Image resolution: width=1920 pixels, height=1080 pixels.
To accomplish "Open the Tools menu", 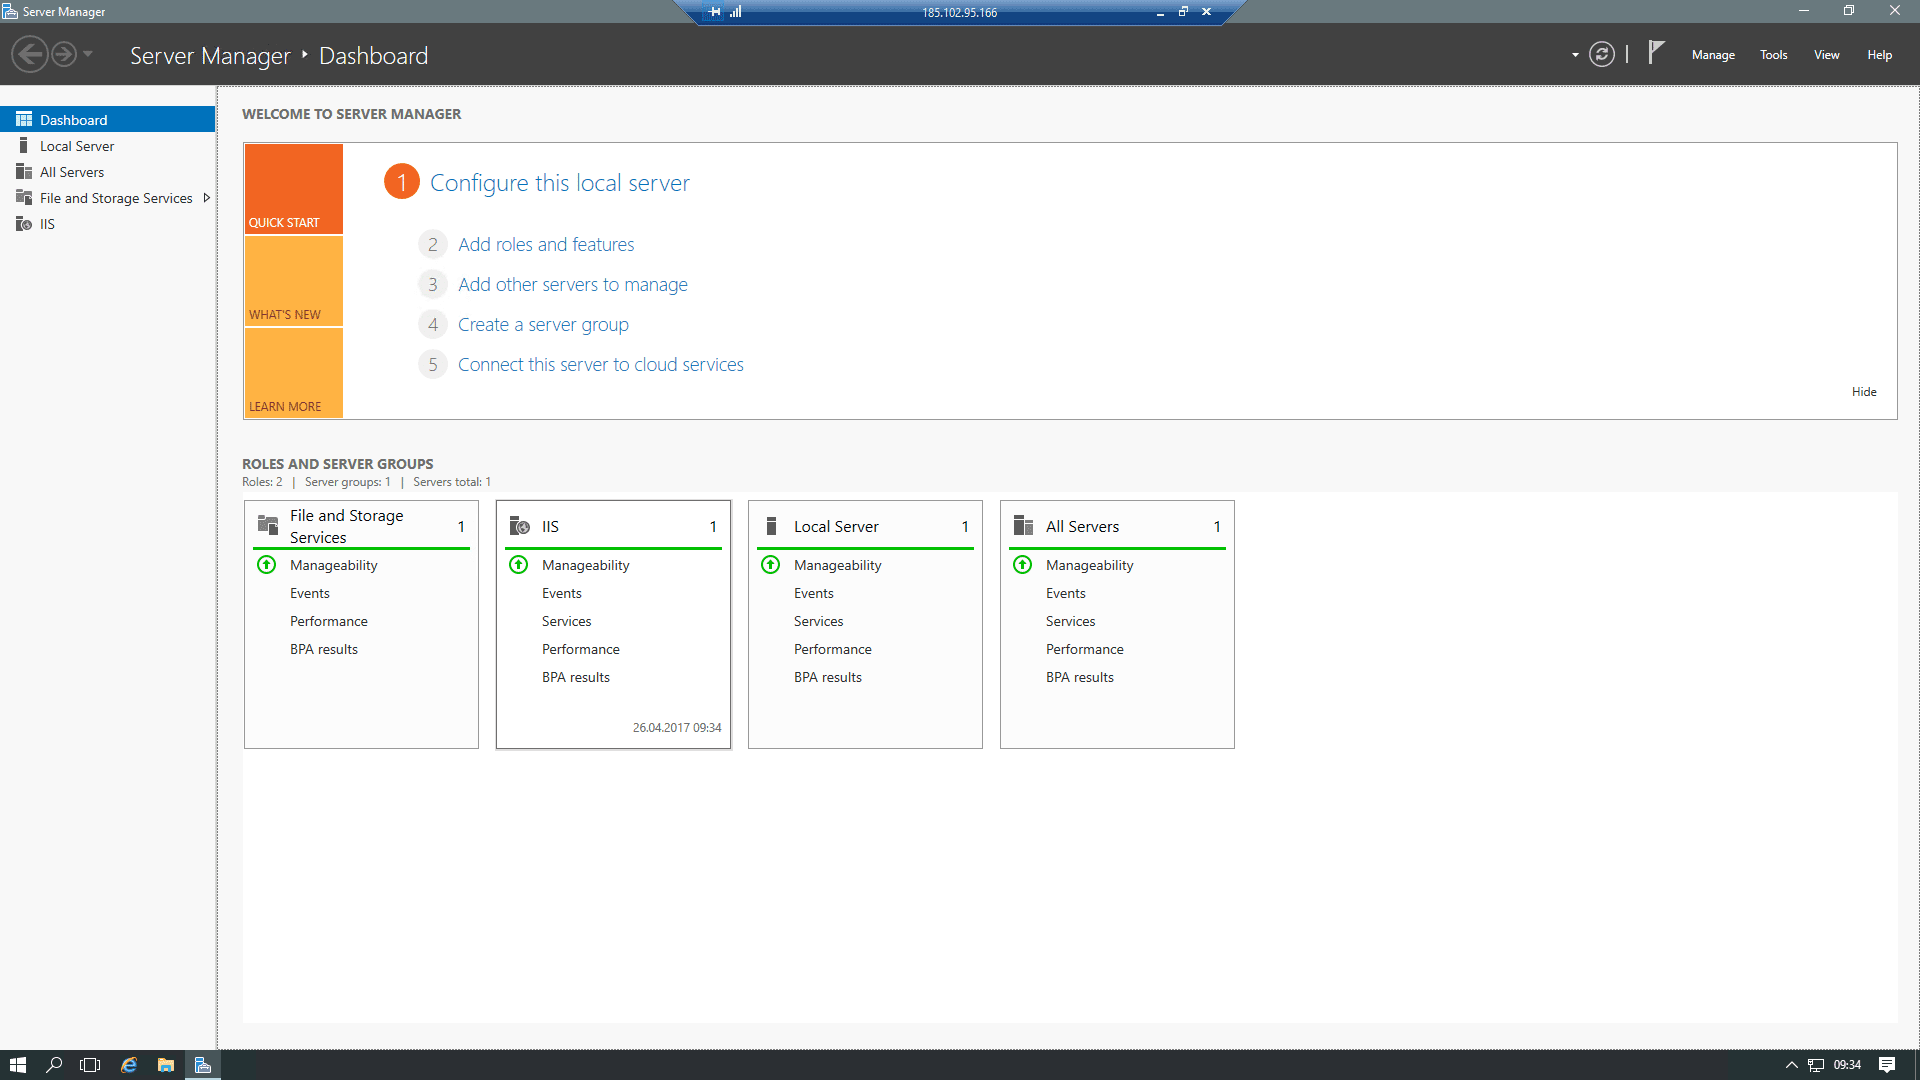I will click(1773, 55).
